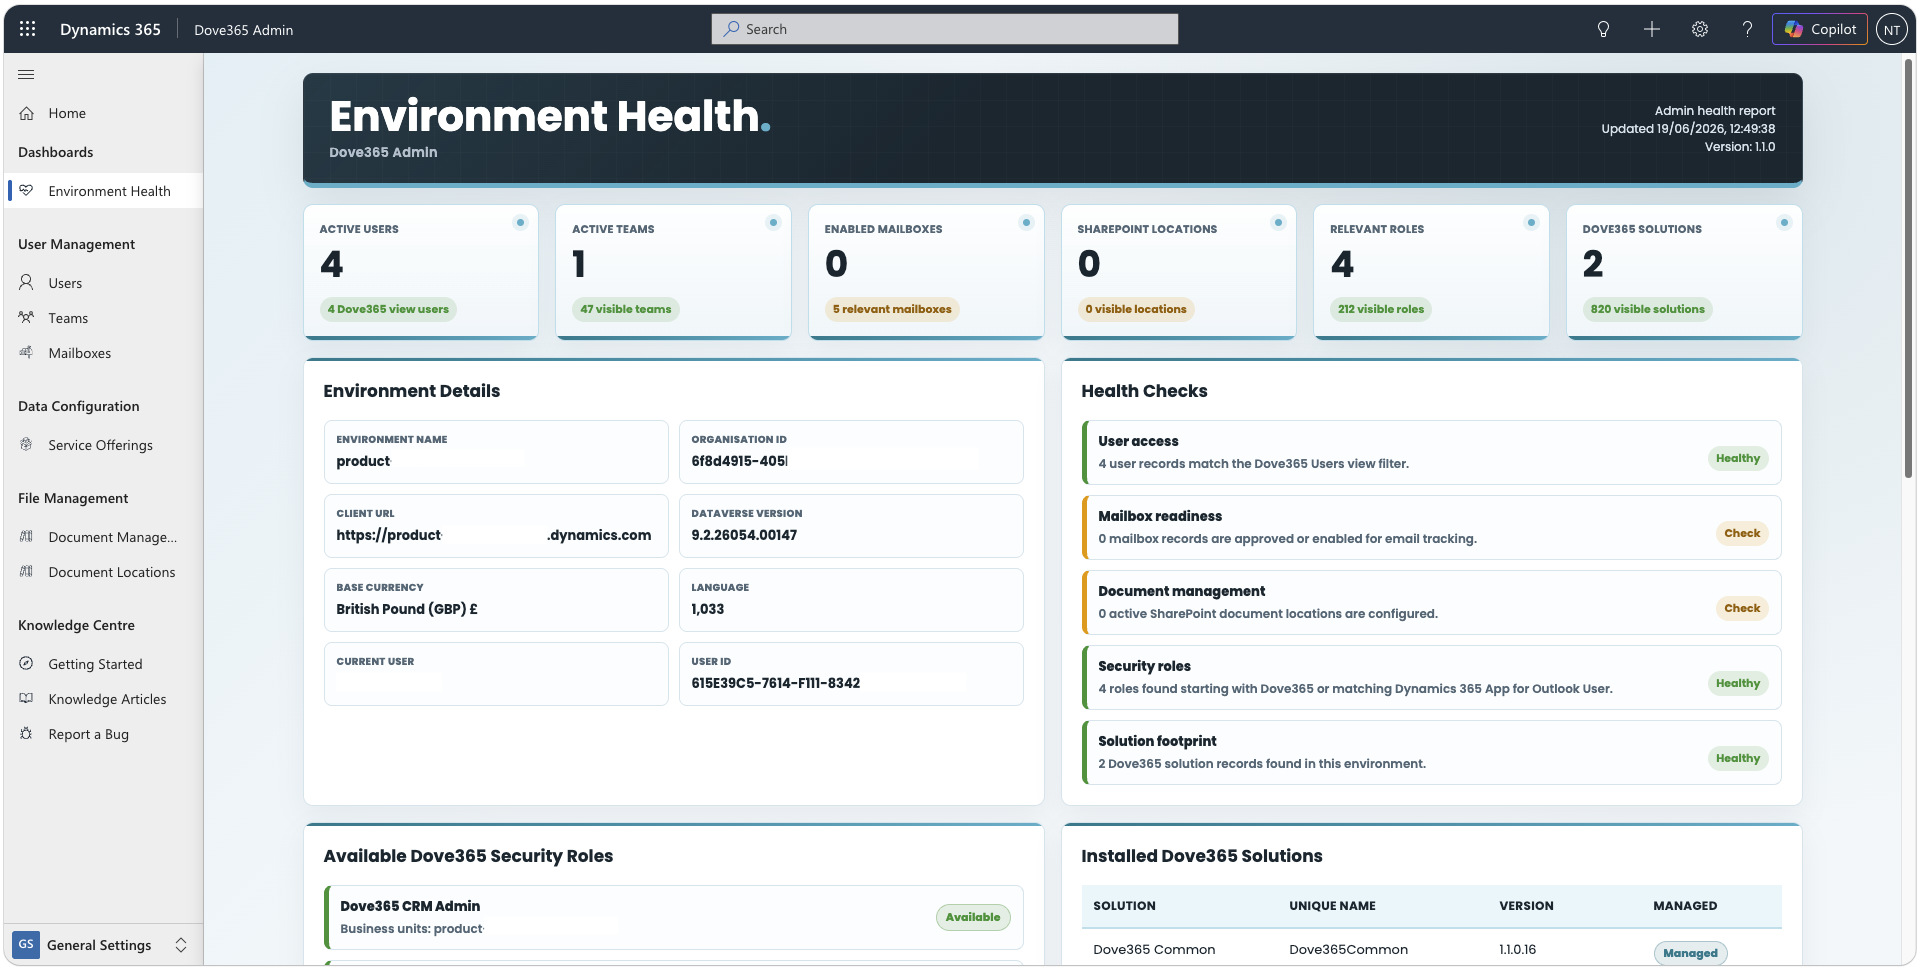Viewport: 1920px width, 968px height.
Task: Click the Service Offerings icon
Action: coord(27,445)
